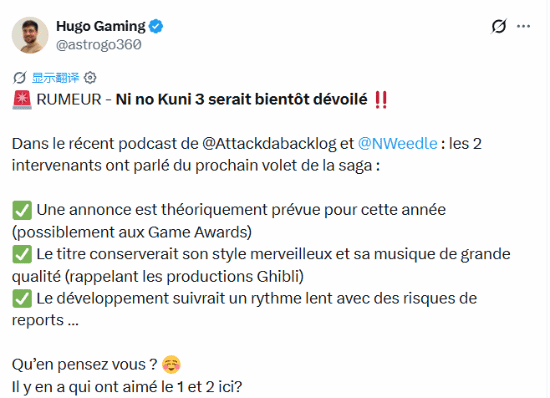Click the Grok icon beside more options

tap(499, 26)
